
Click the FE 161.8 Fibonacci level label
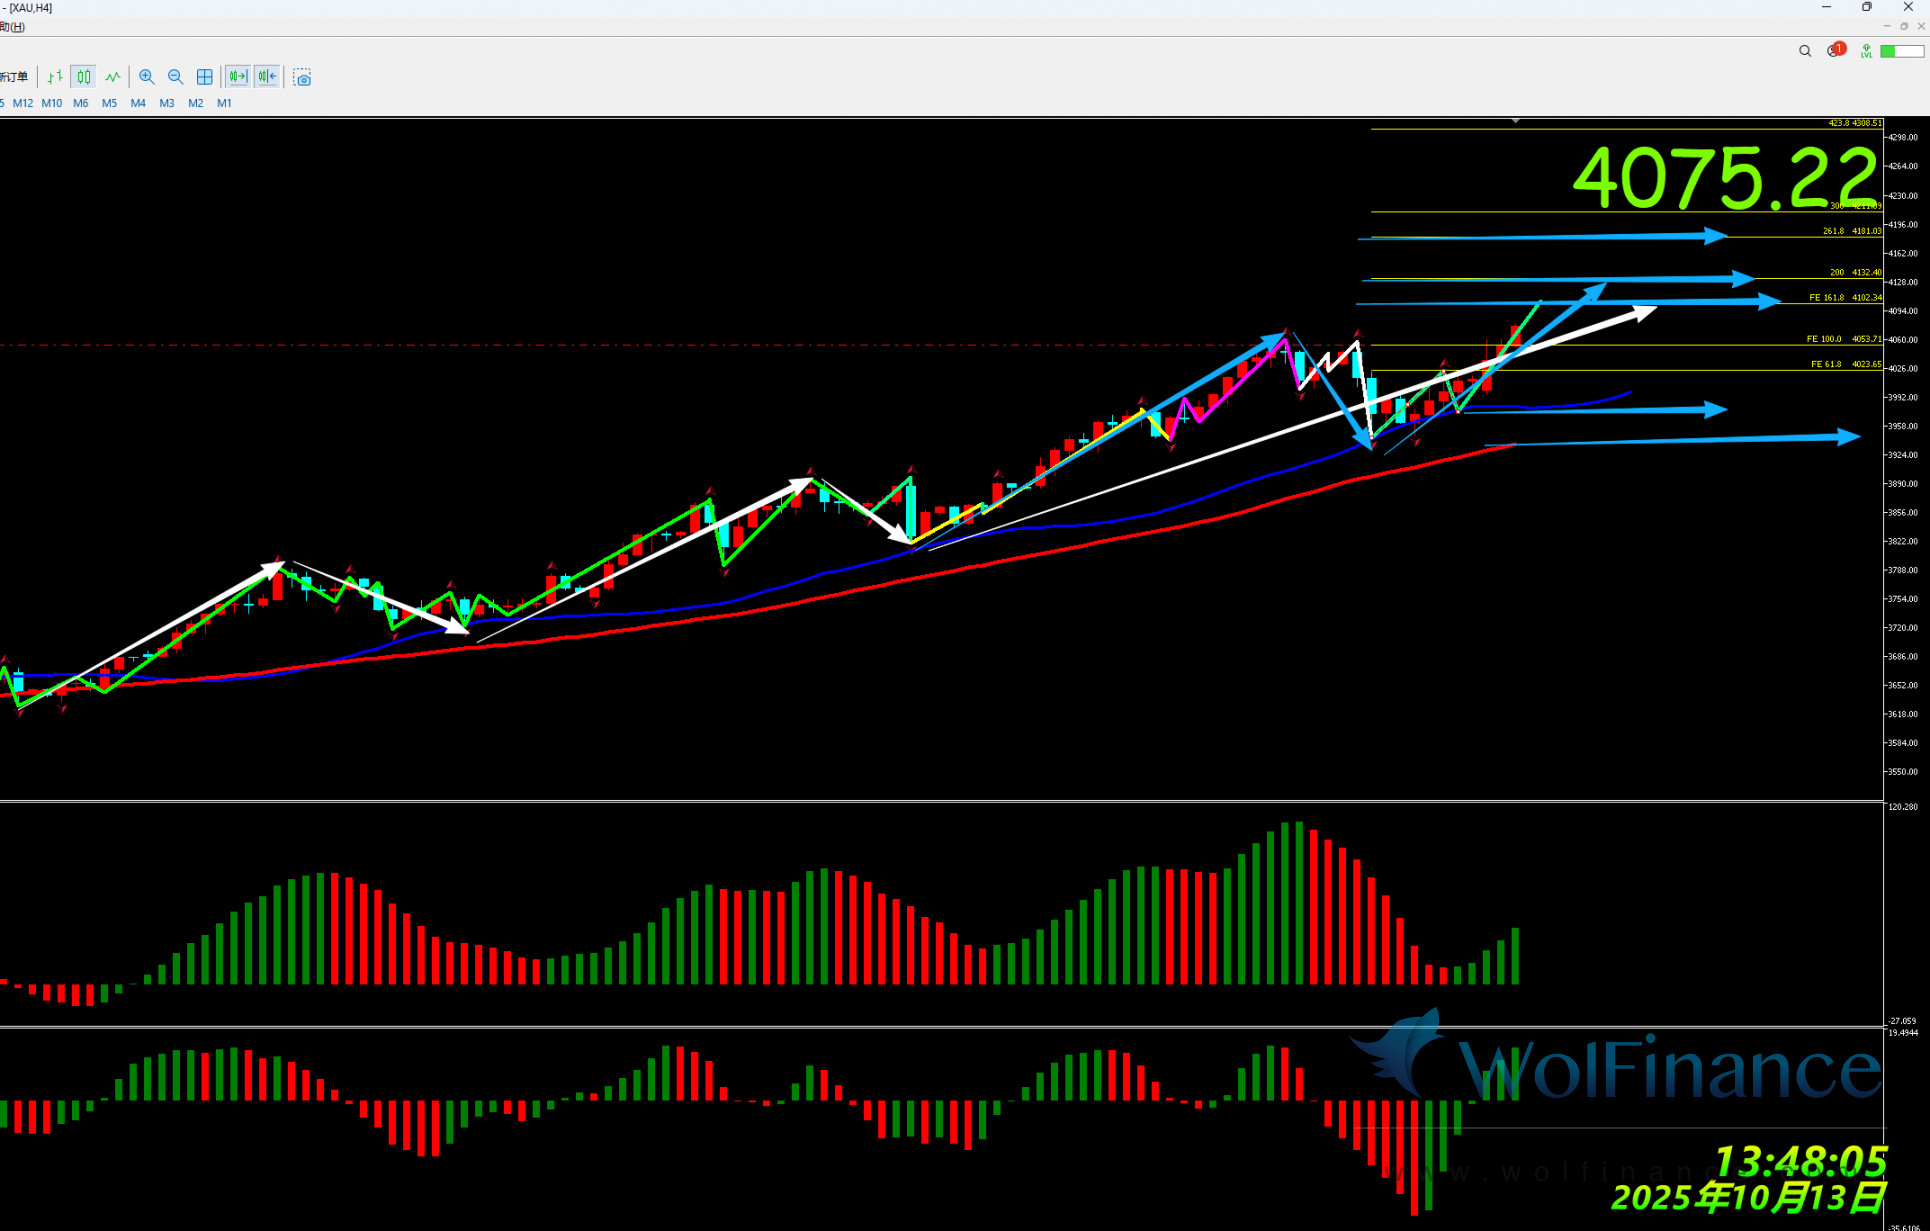pos(1826,298)
